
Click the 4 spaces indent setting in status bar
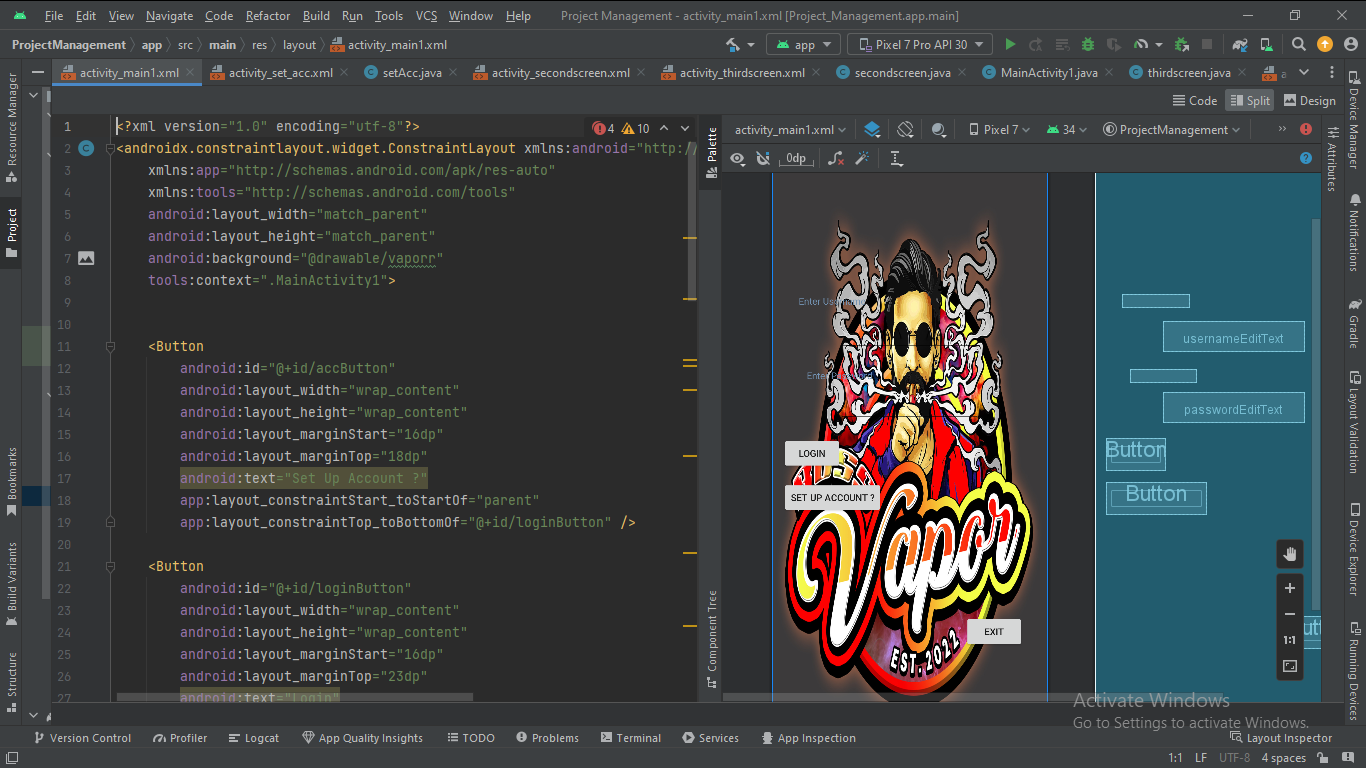coord(1283,758)
